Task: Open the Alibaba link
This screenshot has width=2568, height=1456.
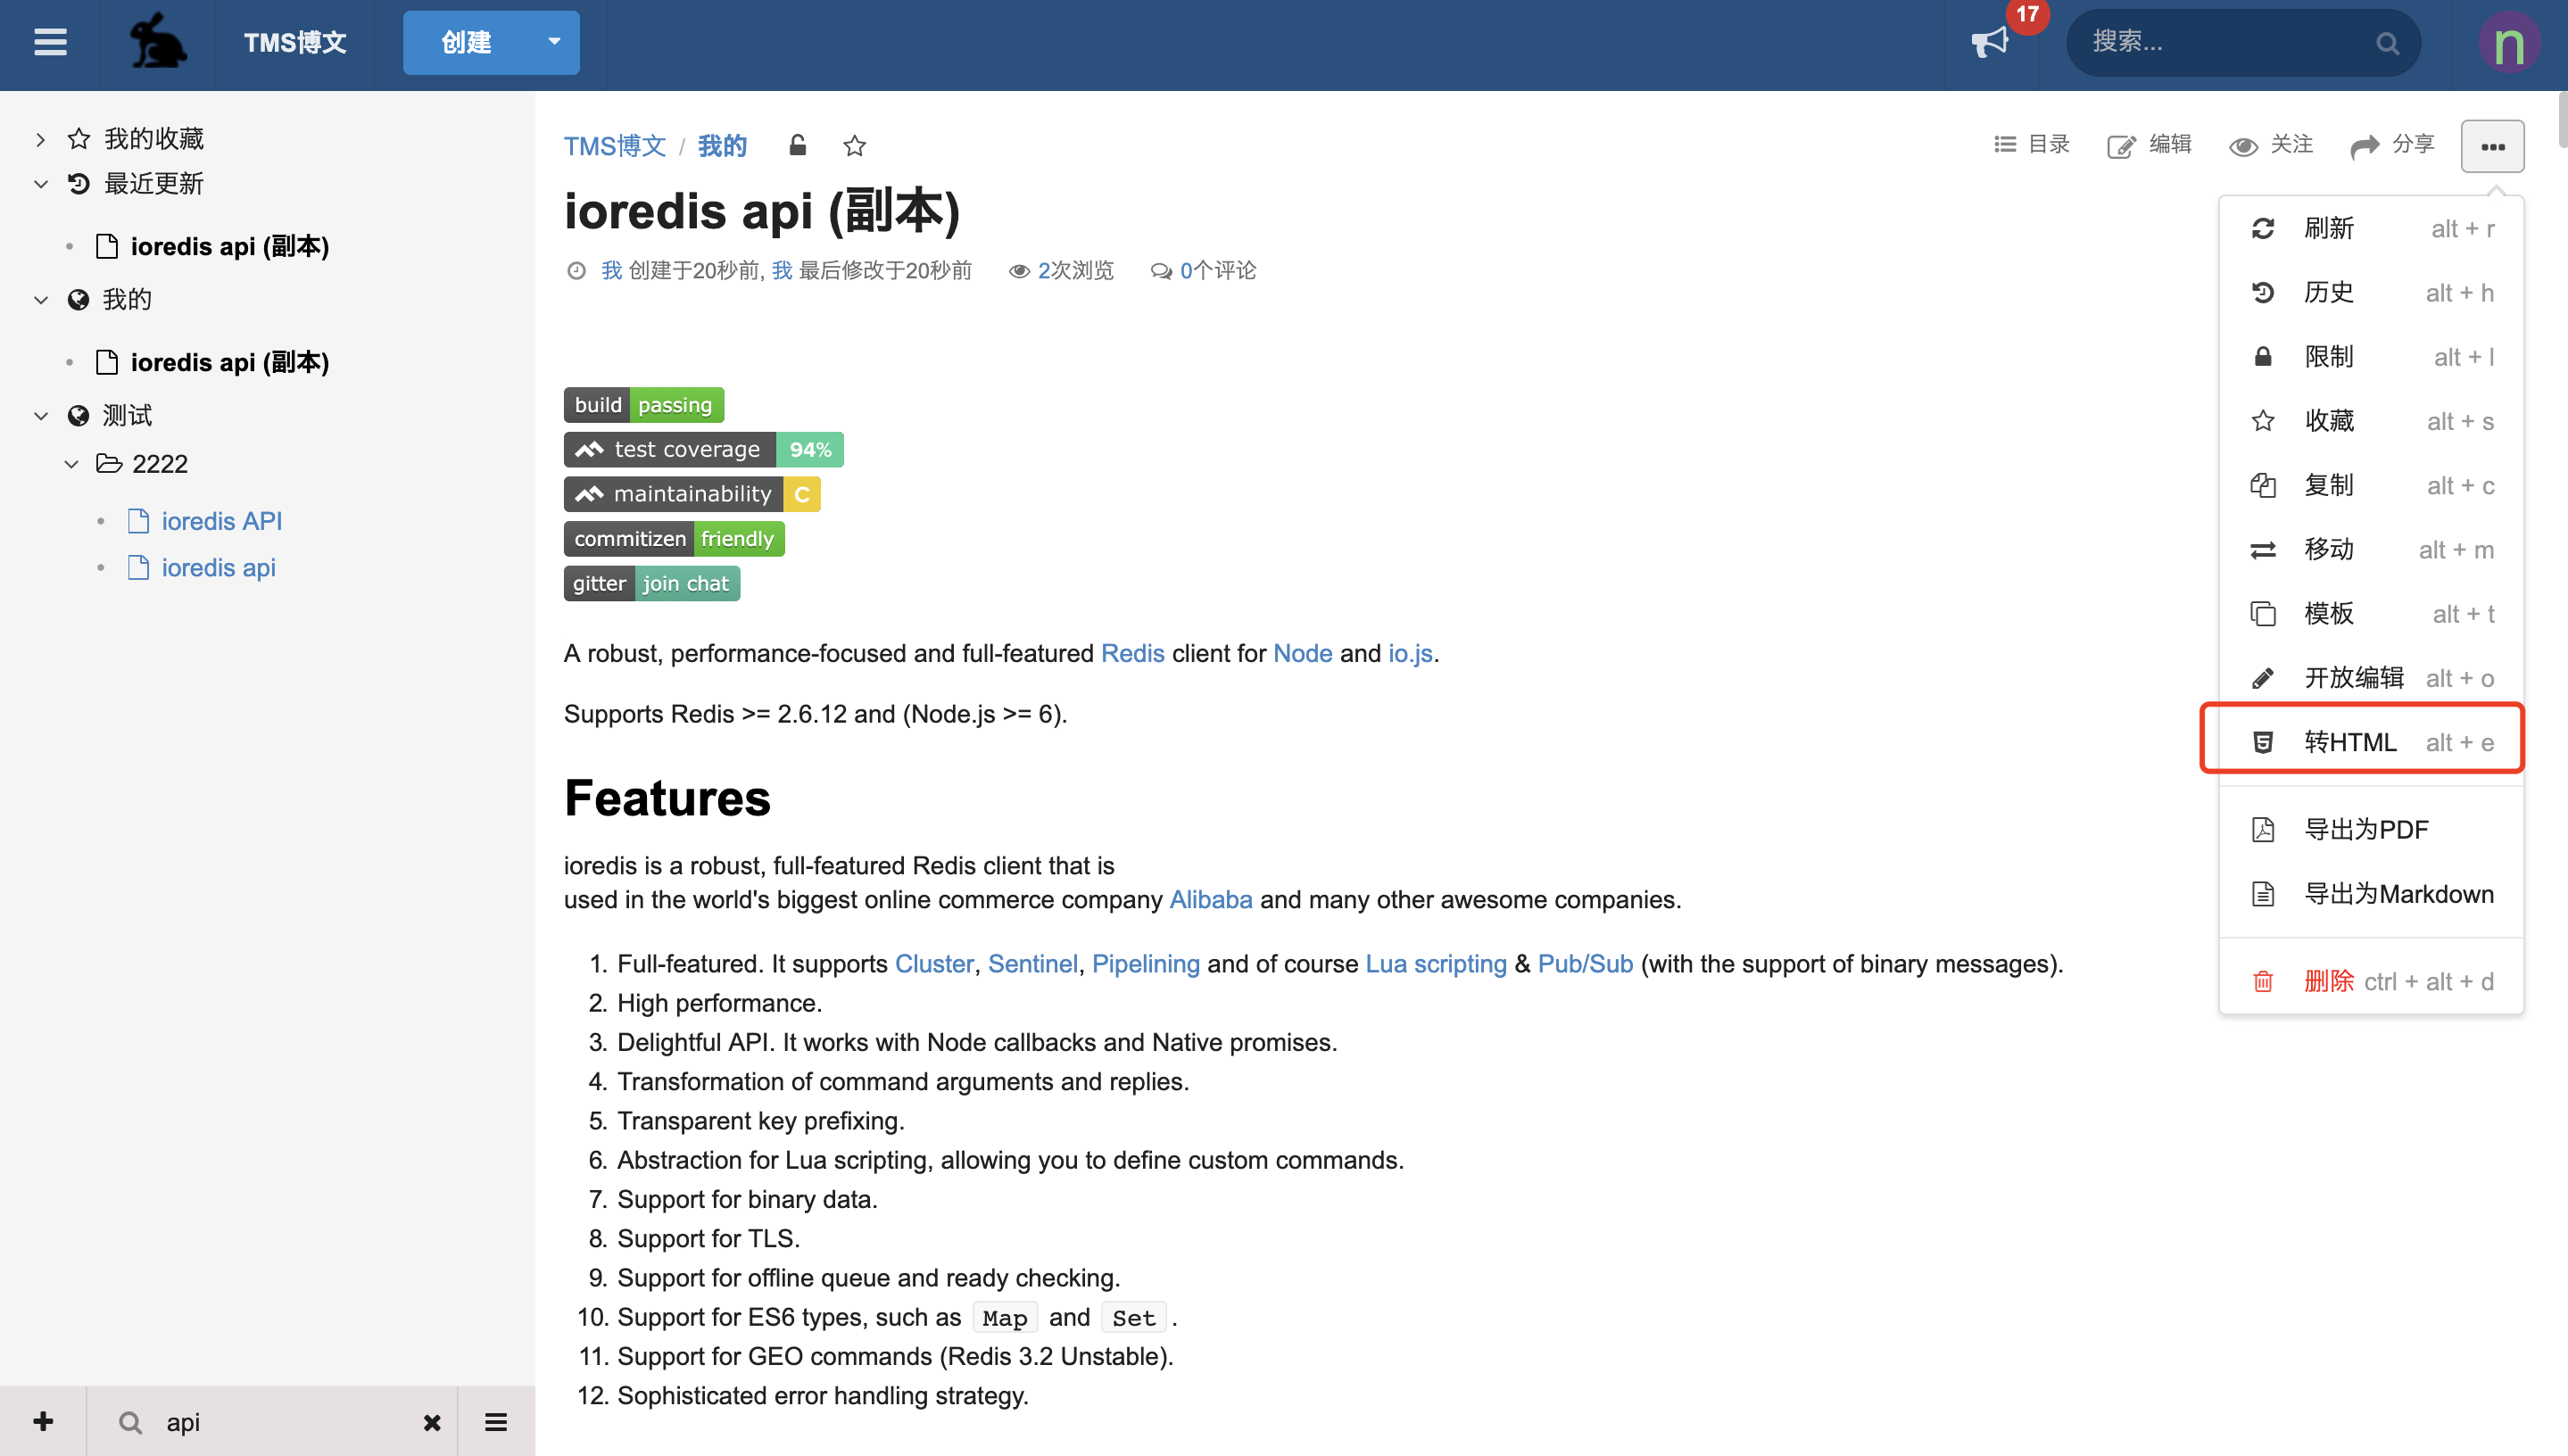Action: 1211,899
